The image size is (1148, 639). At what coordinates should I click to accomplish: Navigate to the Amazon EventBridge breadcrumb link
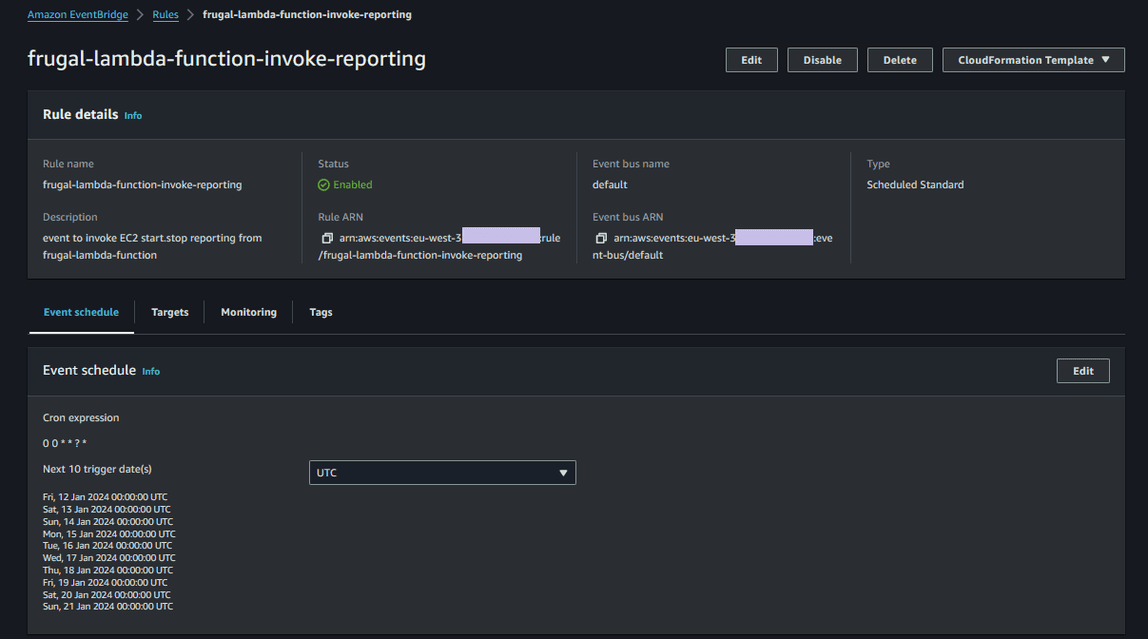(77, 14)
